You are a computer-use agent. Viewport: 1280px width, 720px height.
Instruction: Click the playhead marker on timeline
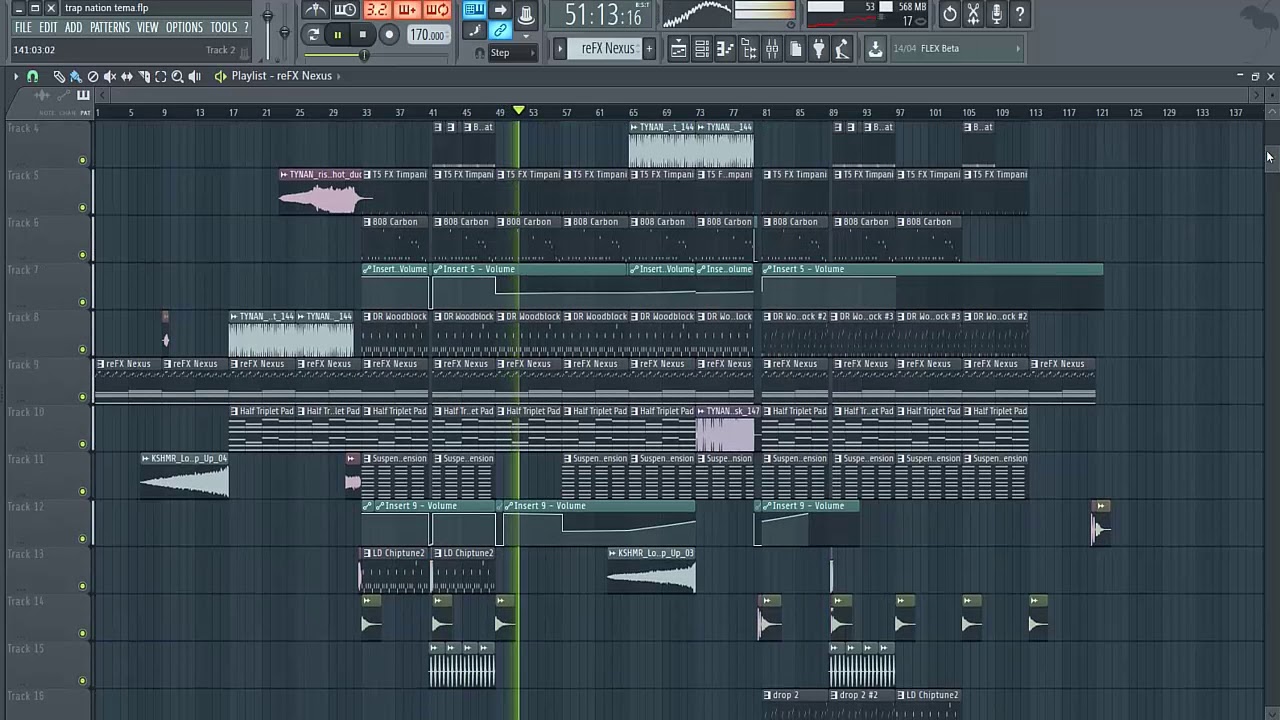[518, 110]
